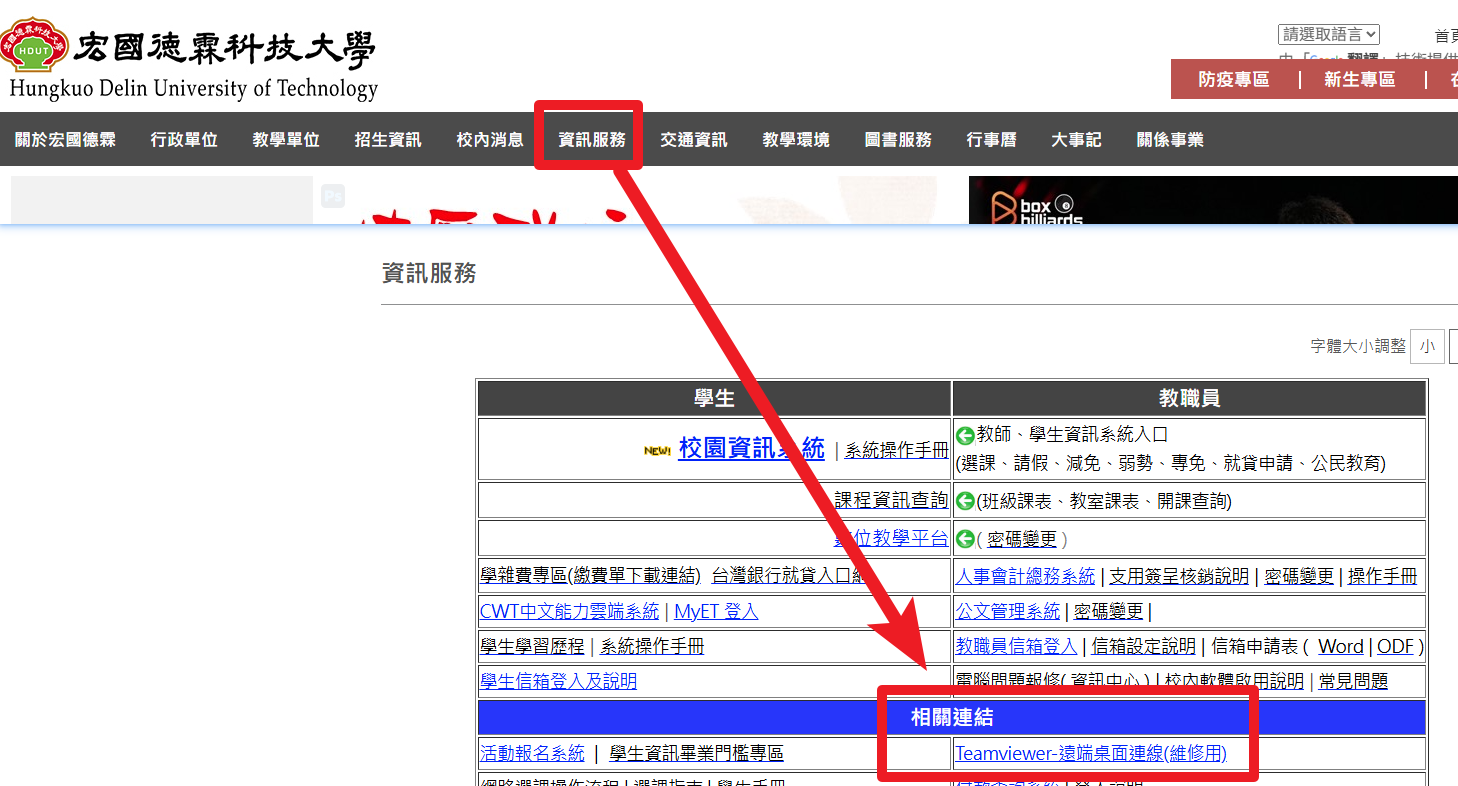The image size is (1458, 786).
Task: Click green arrow next to 密碼變更
Action: tap(965, 540)
